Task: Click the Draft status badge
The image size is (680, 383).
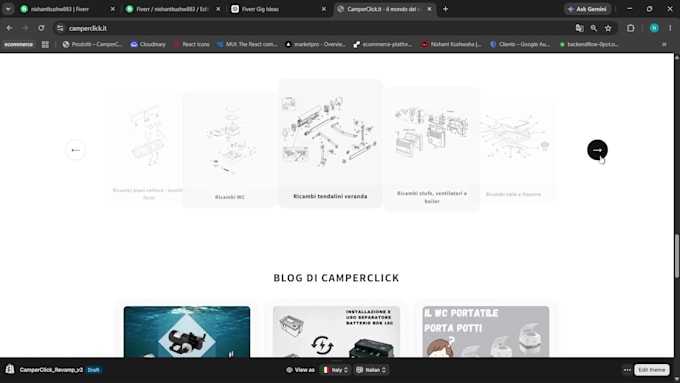Action: (x=93, y=370)
